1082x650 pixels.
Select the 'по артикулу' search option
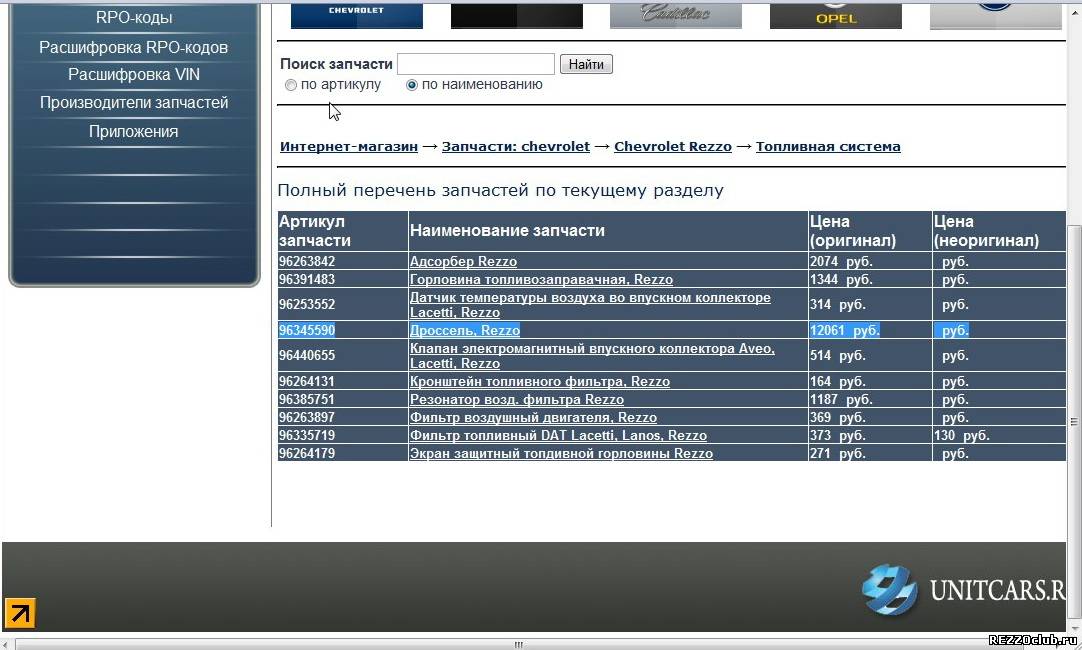tap(291, 85)
